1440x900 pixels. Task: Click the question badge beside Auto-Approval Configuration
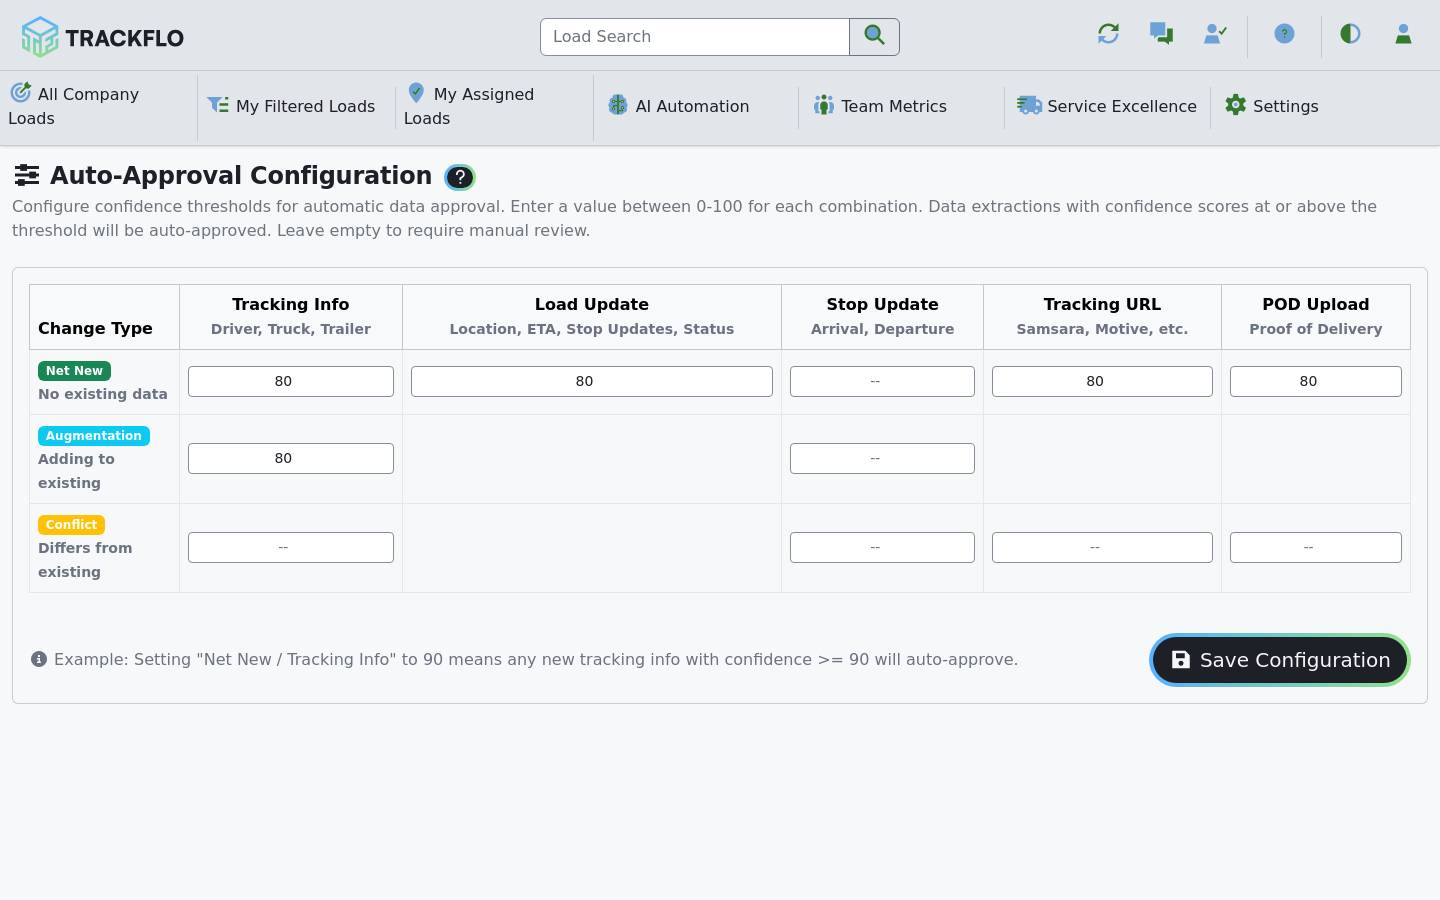pos(460,177)
